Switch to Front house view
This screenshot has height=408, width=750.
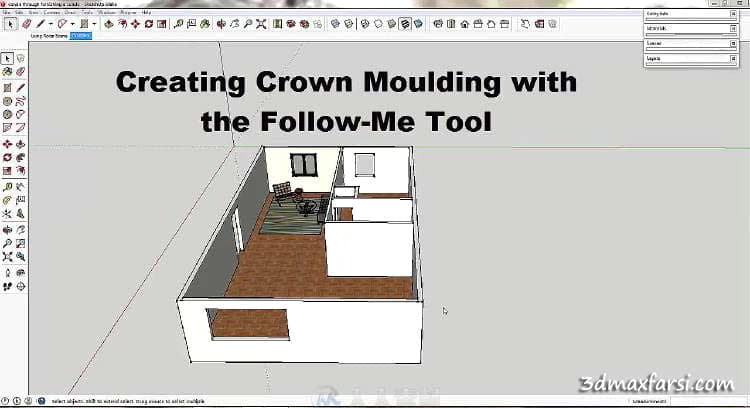tap(464, 23)
